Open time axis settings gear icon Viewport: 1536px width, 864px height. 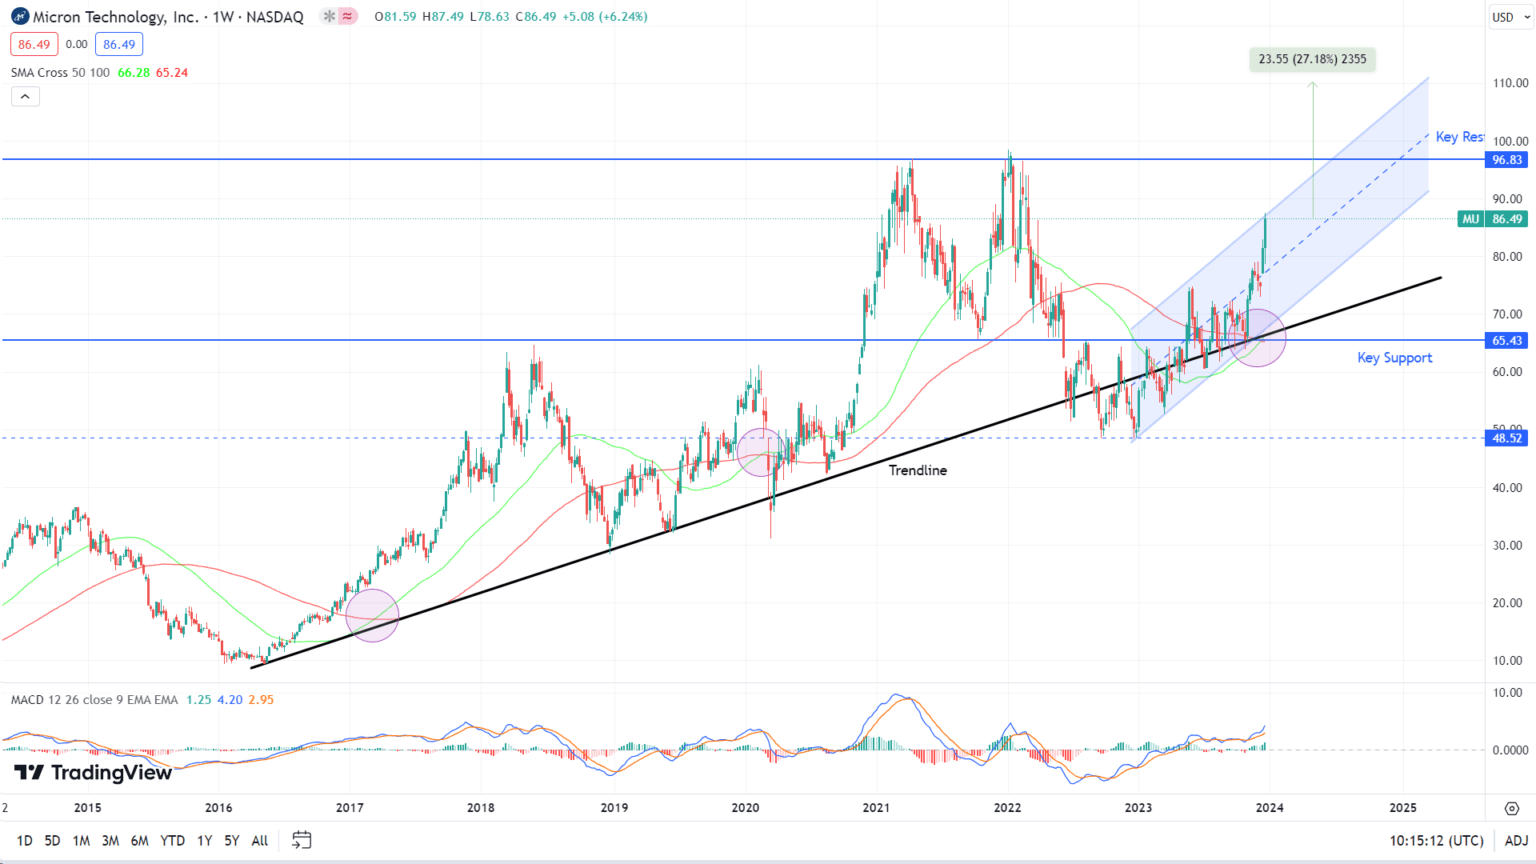(1511, 808)
